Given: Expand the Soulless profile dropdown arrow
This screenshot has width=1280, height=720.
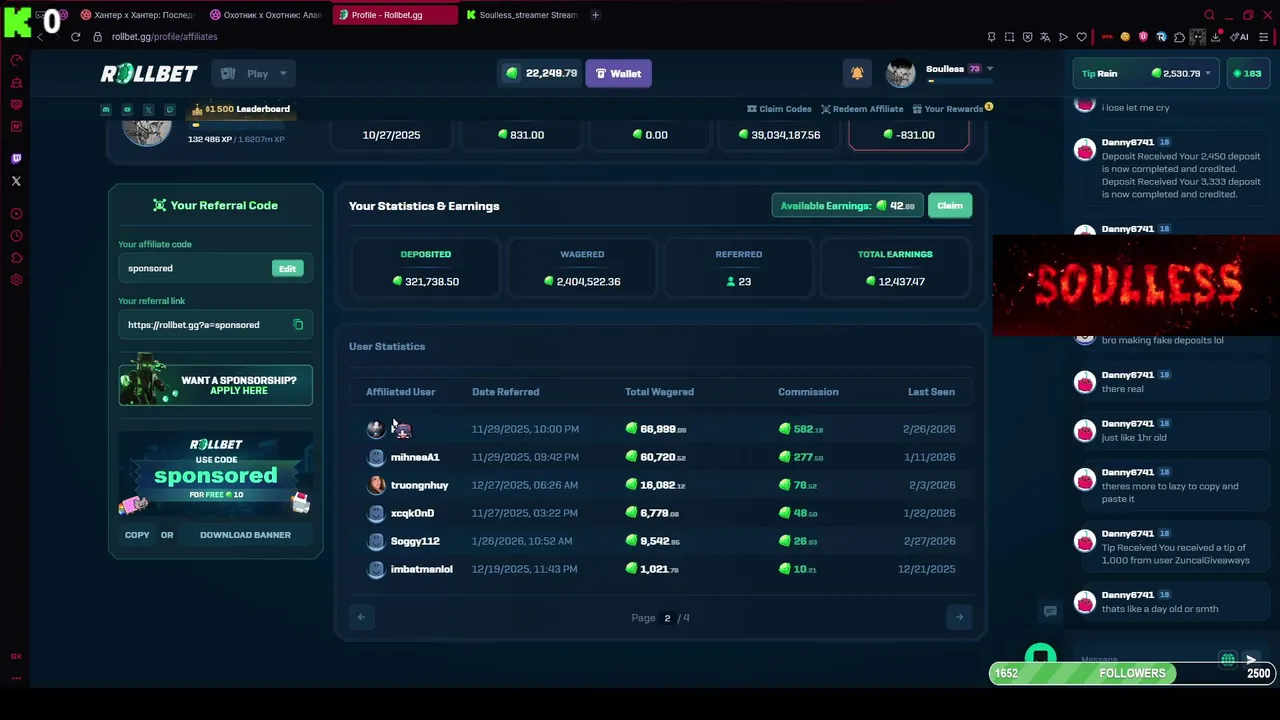Looking at the screenshot, I should click(990, 69).
